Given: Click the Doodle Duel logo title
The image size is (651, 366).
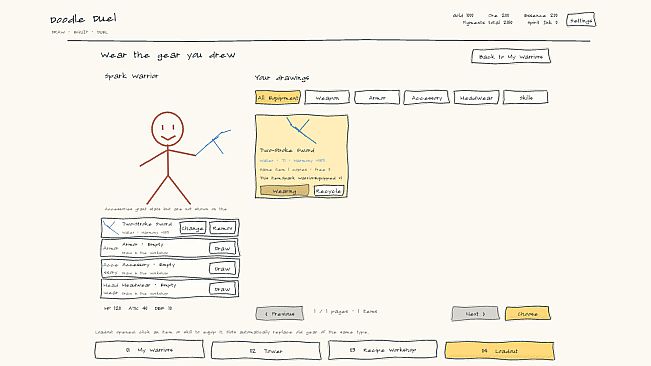Looking at the screenshot, I should 83,19.
